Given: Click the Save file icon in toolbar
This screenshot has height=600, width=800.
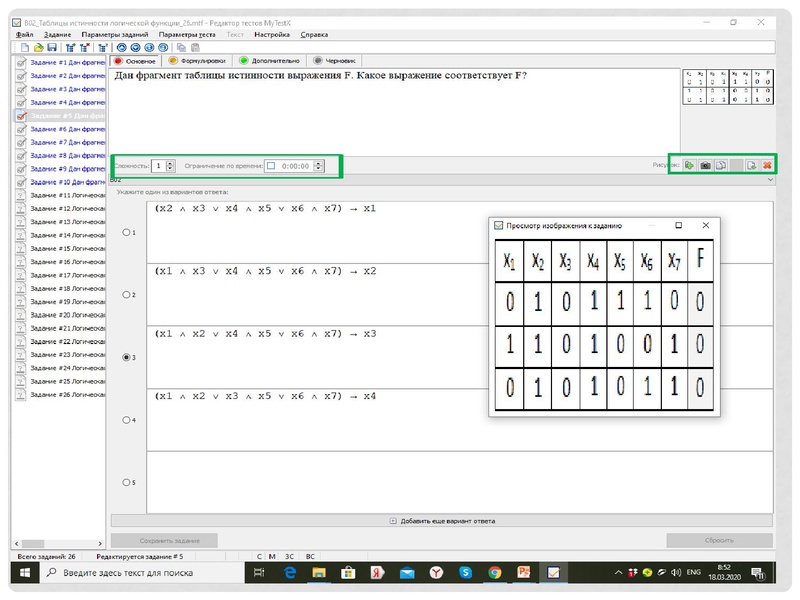Looking at the screenshot, I should 51,47.
